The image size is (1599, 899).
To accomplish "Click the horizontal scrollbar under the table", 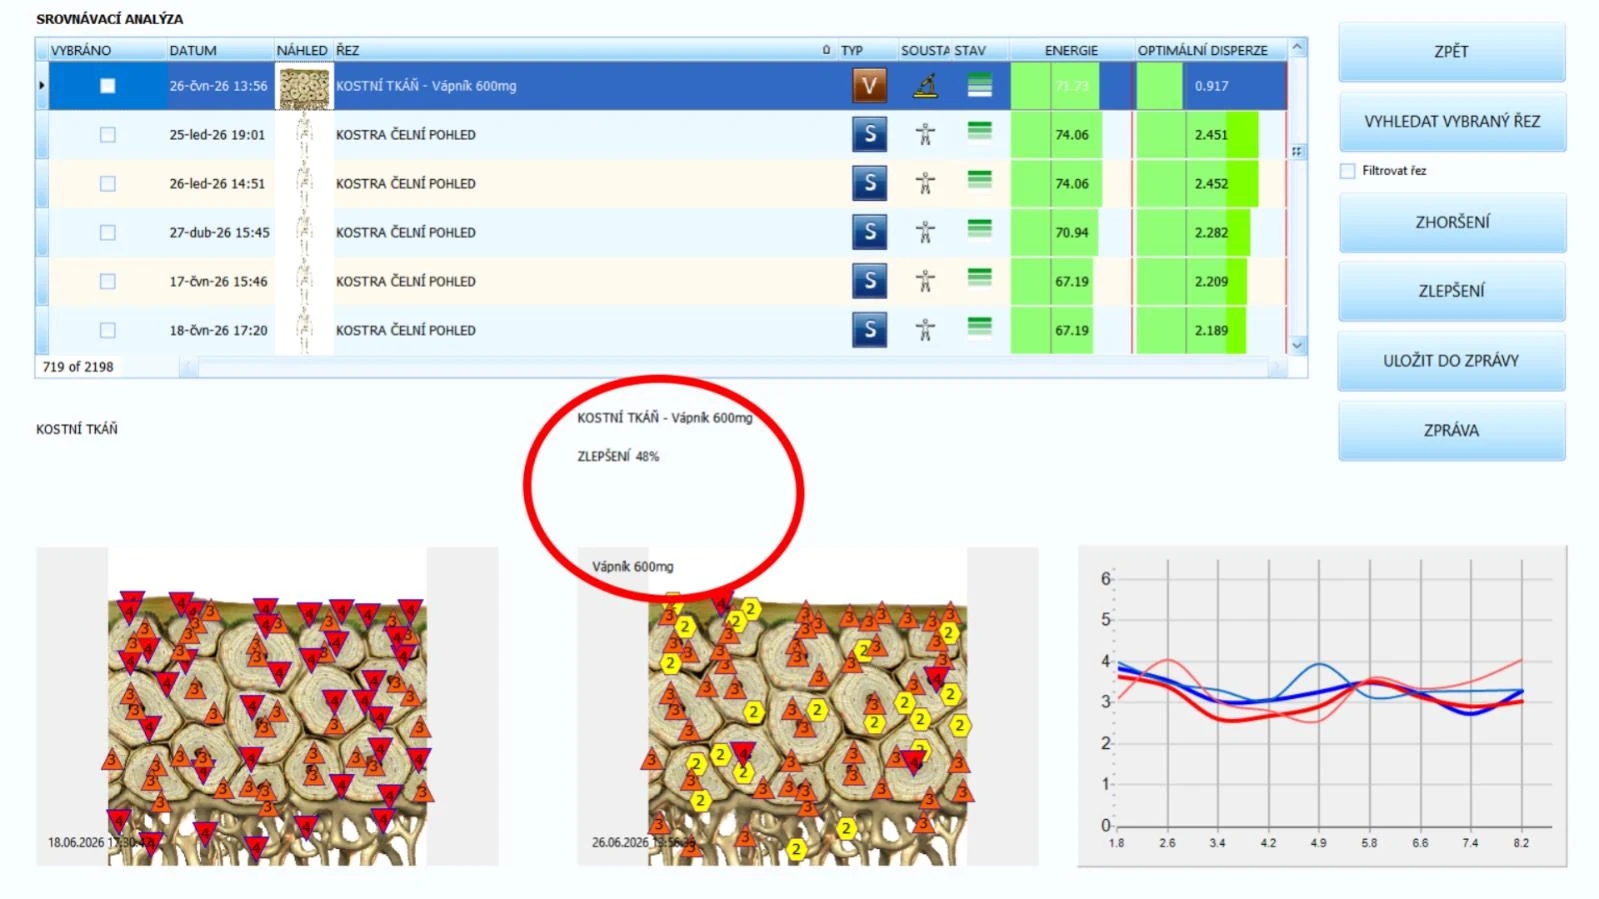I will coord(734,368).
